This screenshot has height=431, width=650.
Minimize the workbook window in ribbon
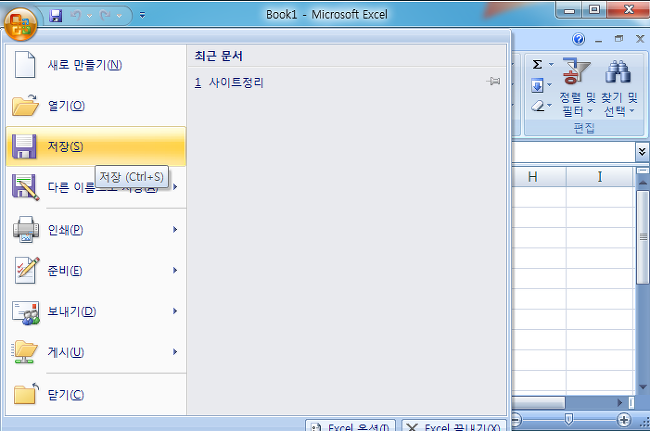(x=599, y=40)
